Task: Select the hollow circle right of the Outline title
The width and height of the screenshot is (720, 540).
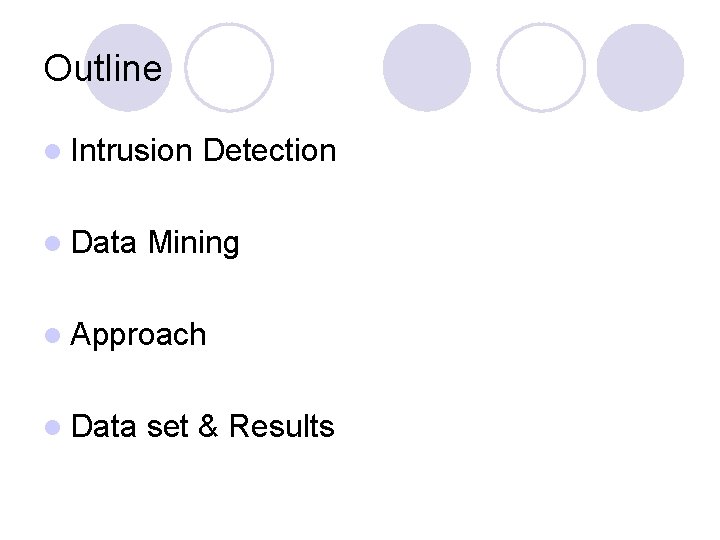Action: click(229, 68)
